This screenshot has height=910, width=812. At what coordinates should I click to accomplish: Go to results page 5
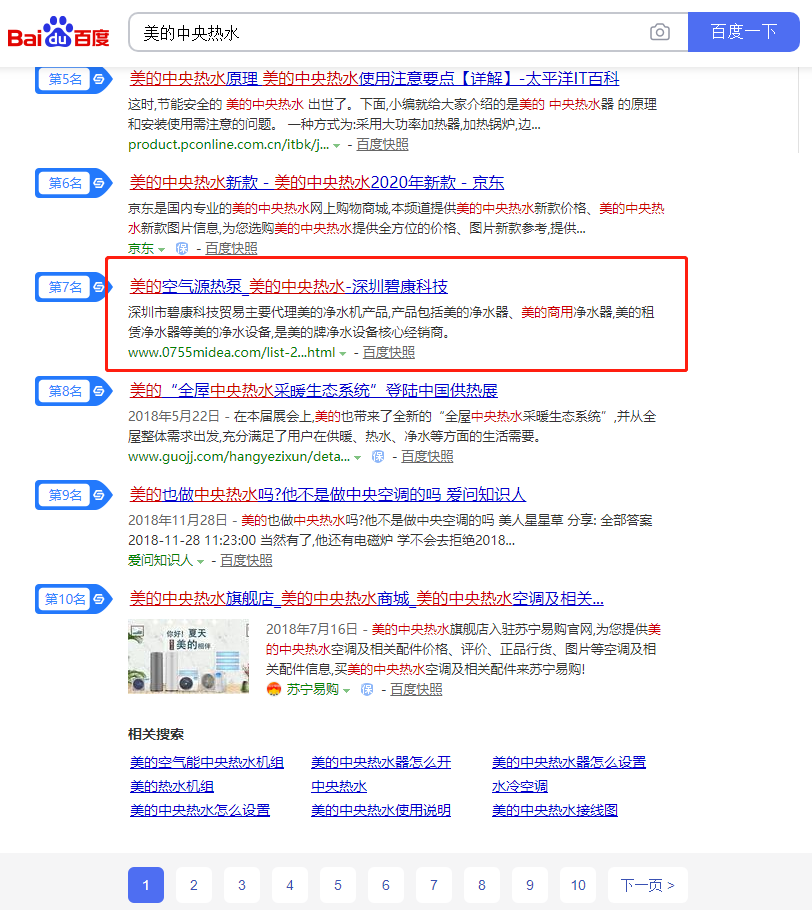pos(338,885)
